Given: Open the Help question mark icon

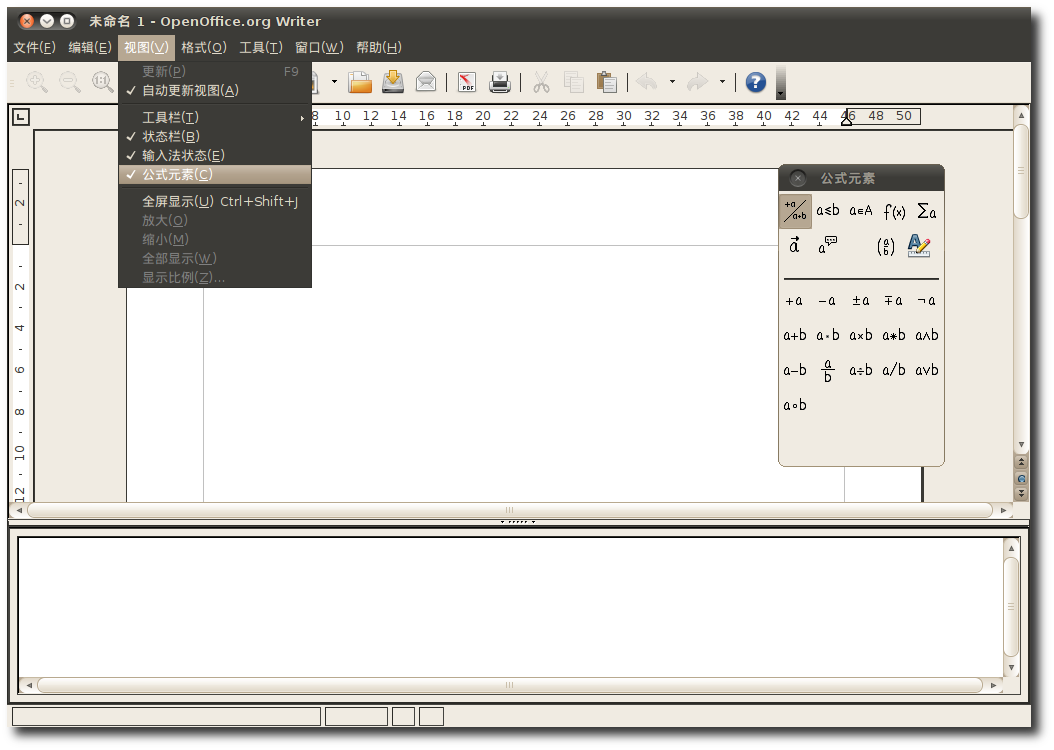Looking at the screenshot, I should 756,82.
